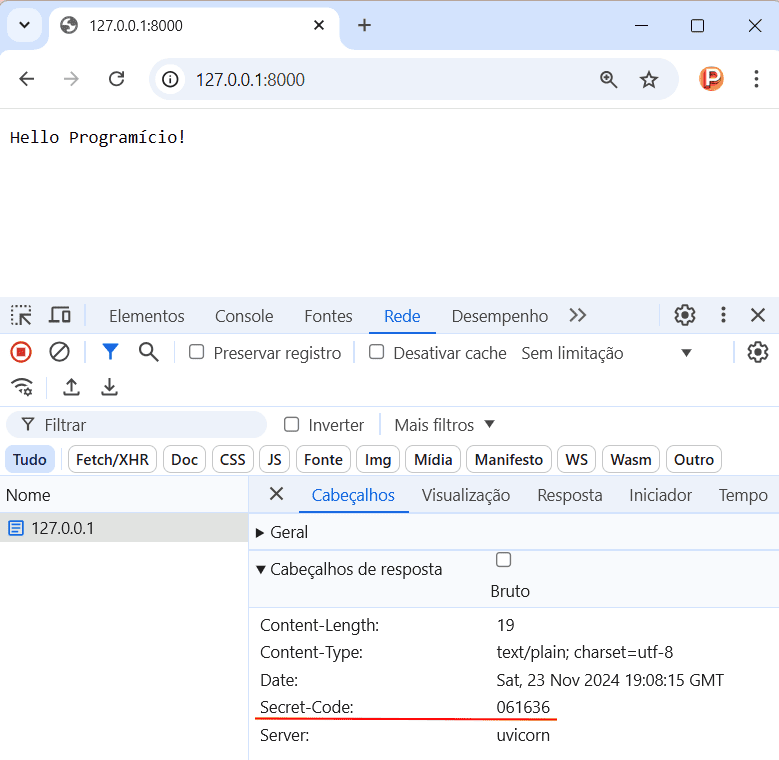Viewport: 779px width, 760px height.
Task: Collapse Cabeçalhos de resposta section
Action: click(x=349, y=569)
